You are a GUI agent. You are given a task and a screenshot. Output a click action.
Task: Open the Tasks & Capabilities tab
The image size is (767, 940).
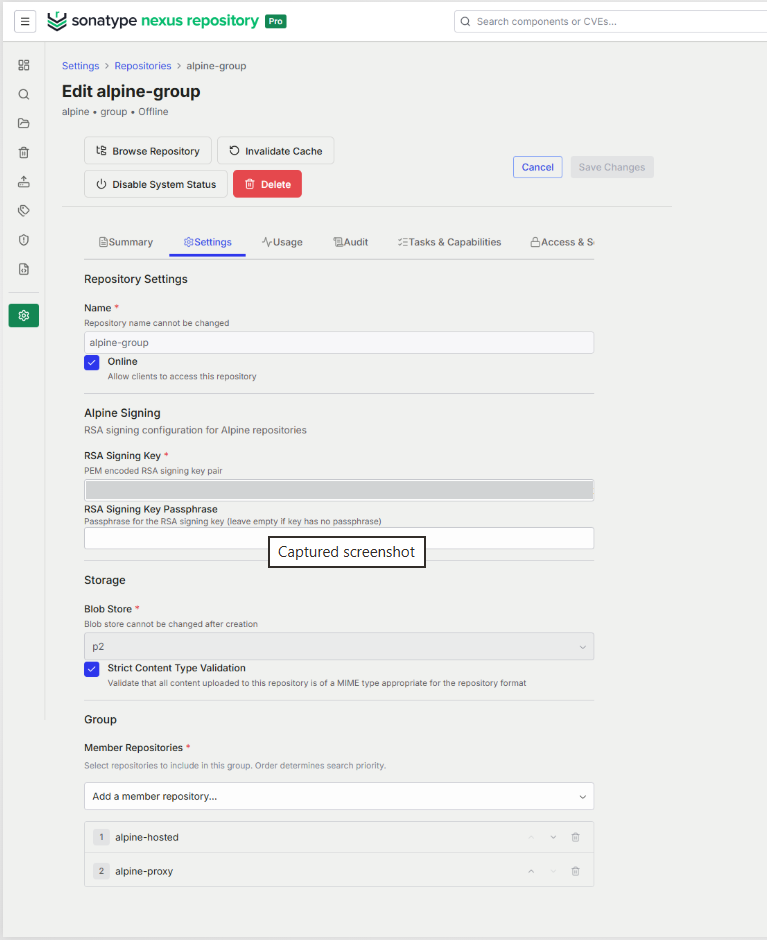[449, 242]
